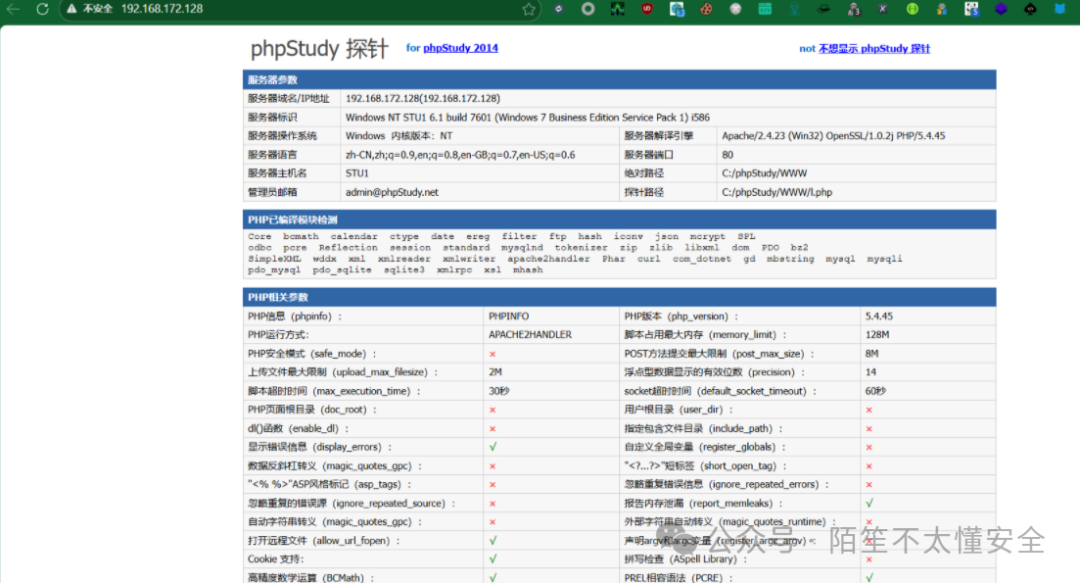Open the uBlock Origin extension
Image resolution: width=1080 pixels, height=583 pixels.
click(647, 10)
